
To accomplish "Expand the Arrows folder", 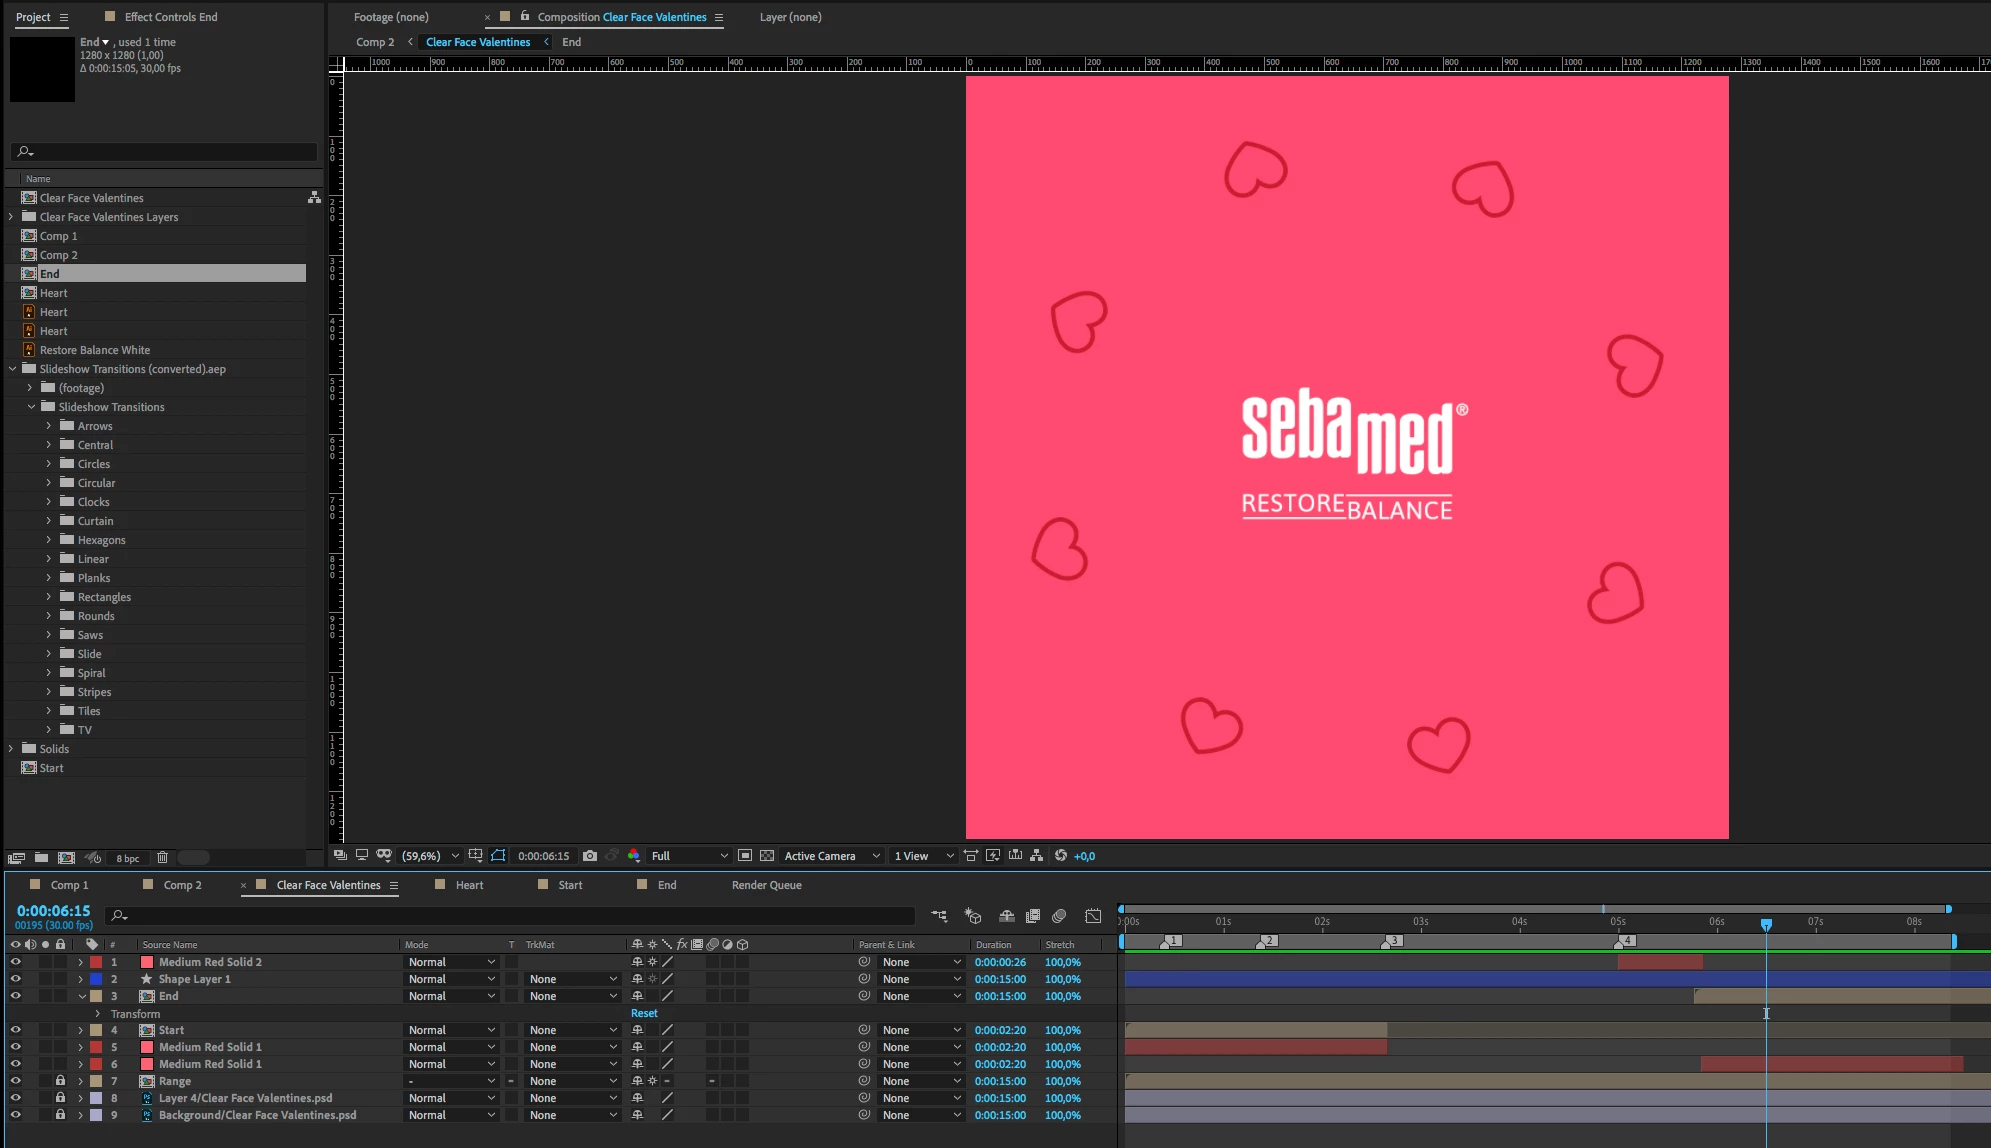I will coord(48,426).
